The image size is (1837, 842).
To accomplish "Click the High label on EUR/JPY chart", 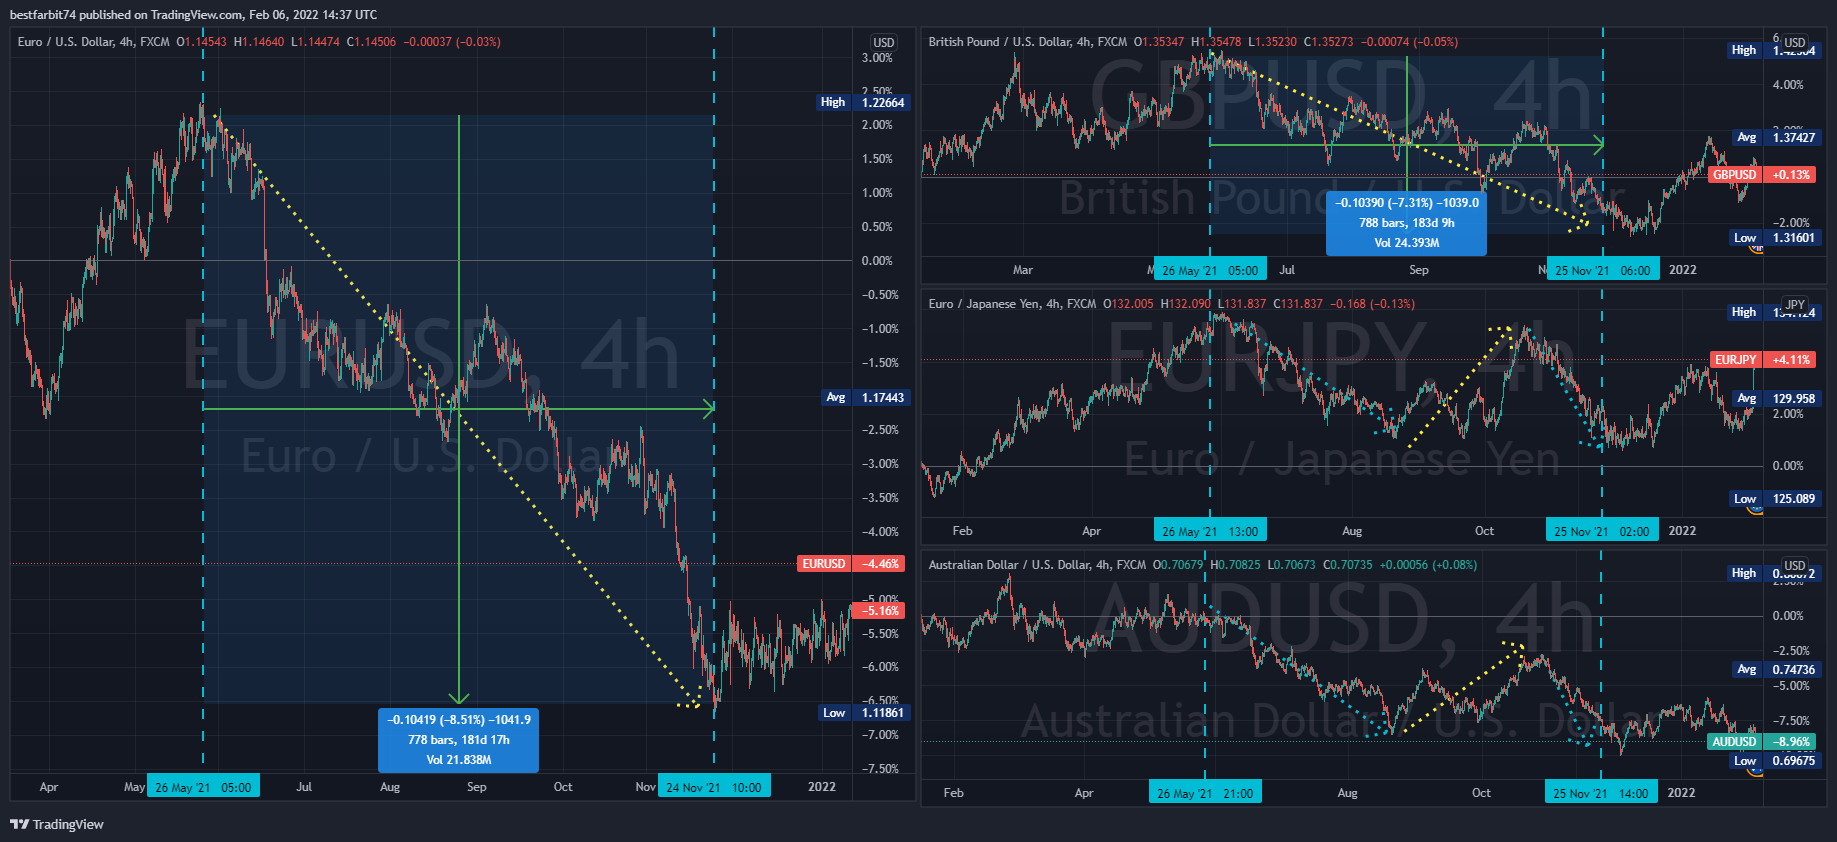I will (x=1744, y=312).
